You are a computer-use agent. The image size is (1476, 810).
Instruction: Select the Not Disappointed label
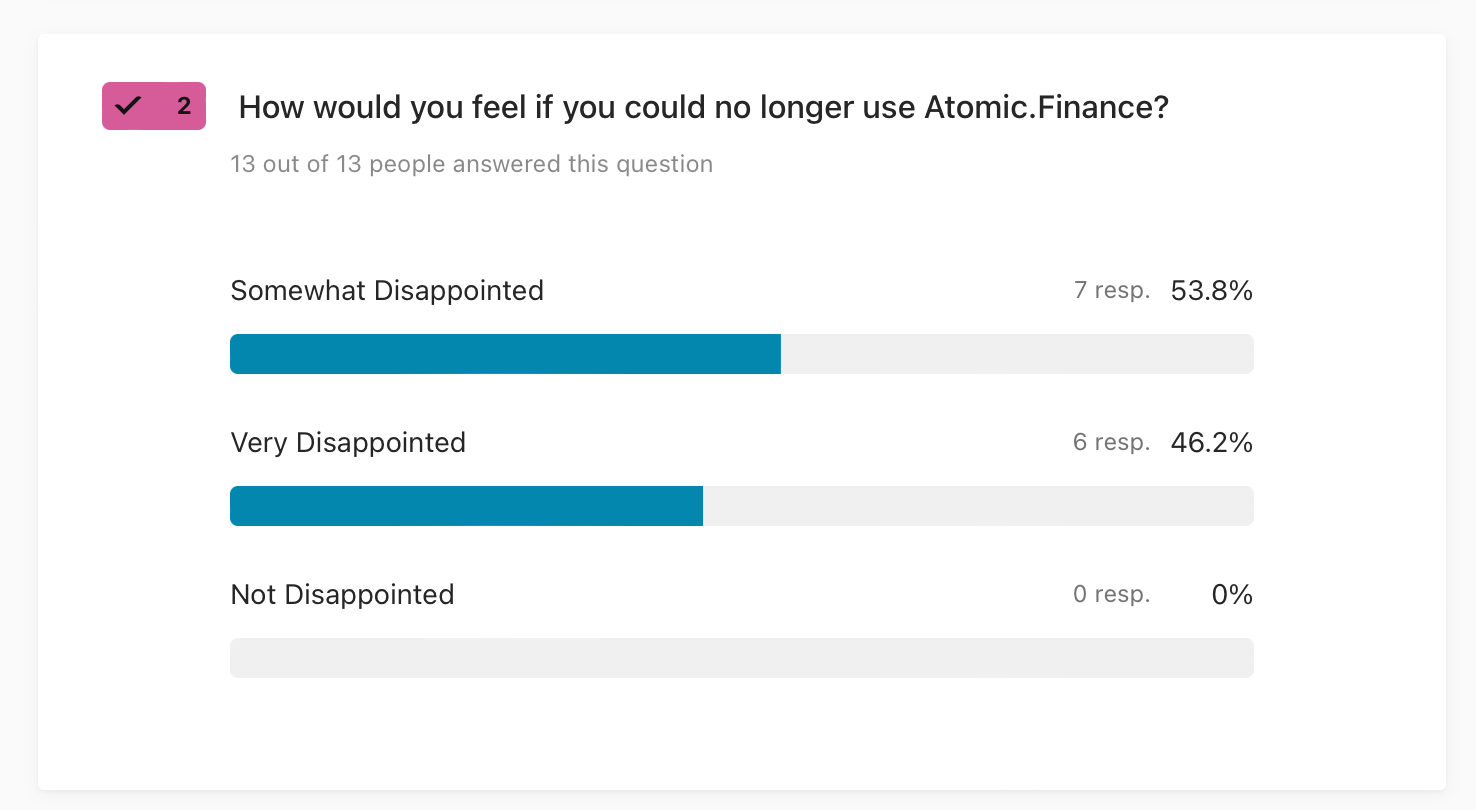[342, 595]
